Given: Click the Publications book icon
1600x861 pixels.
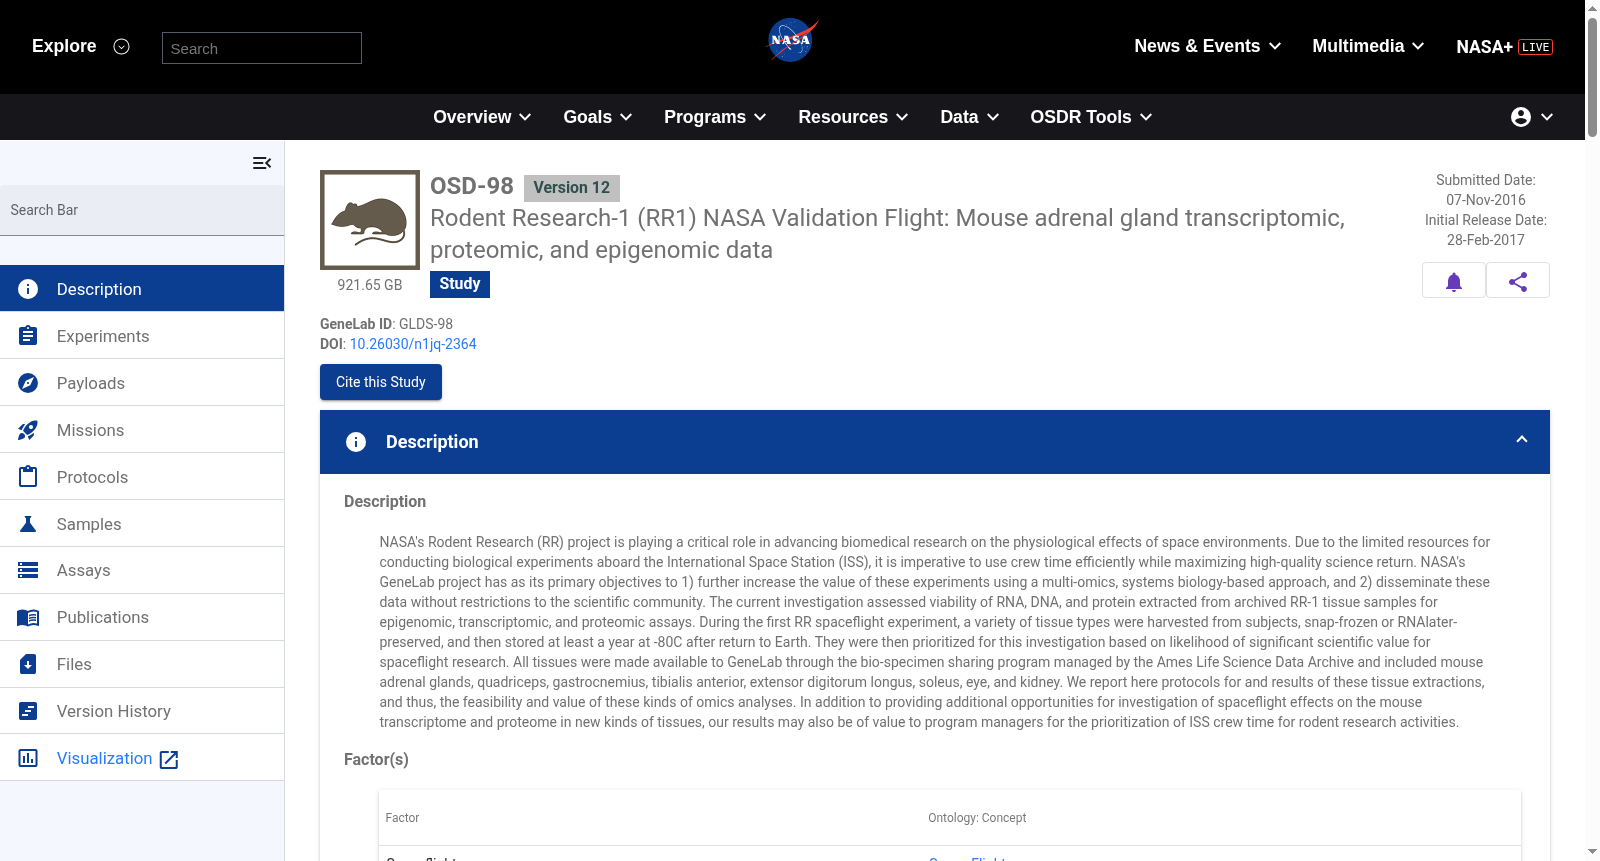Looking at the screenshot, I should click(28, 618).
